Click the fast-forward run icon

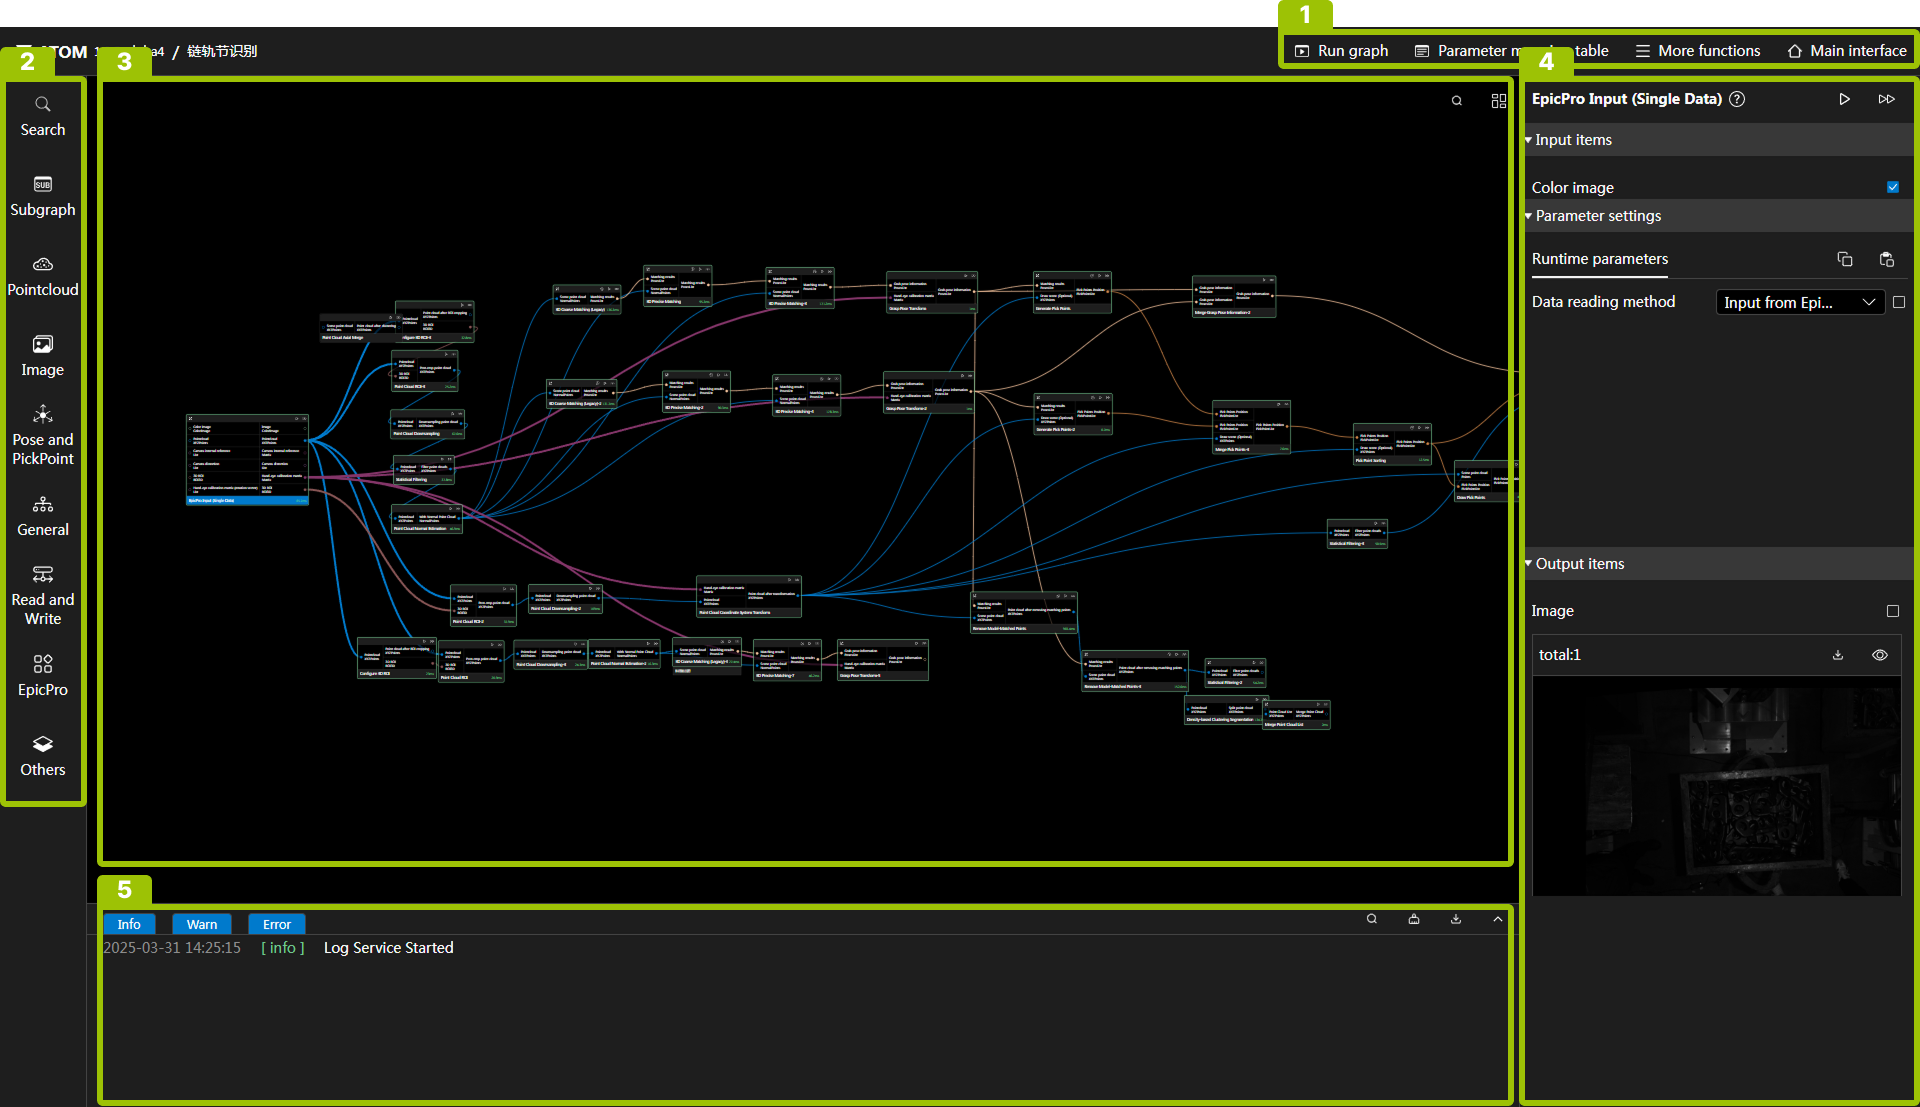click(x=1886, y=99)
